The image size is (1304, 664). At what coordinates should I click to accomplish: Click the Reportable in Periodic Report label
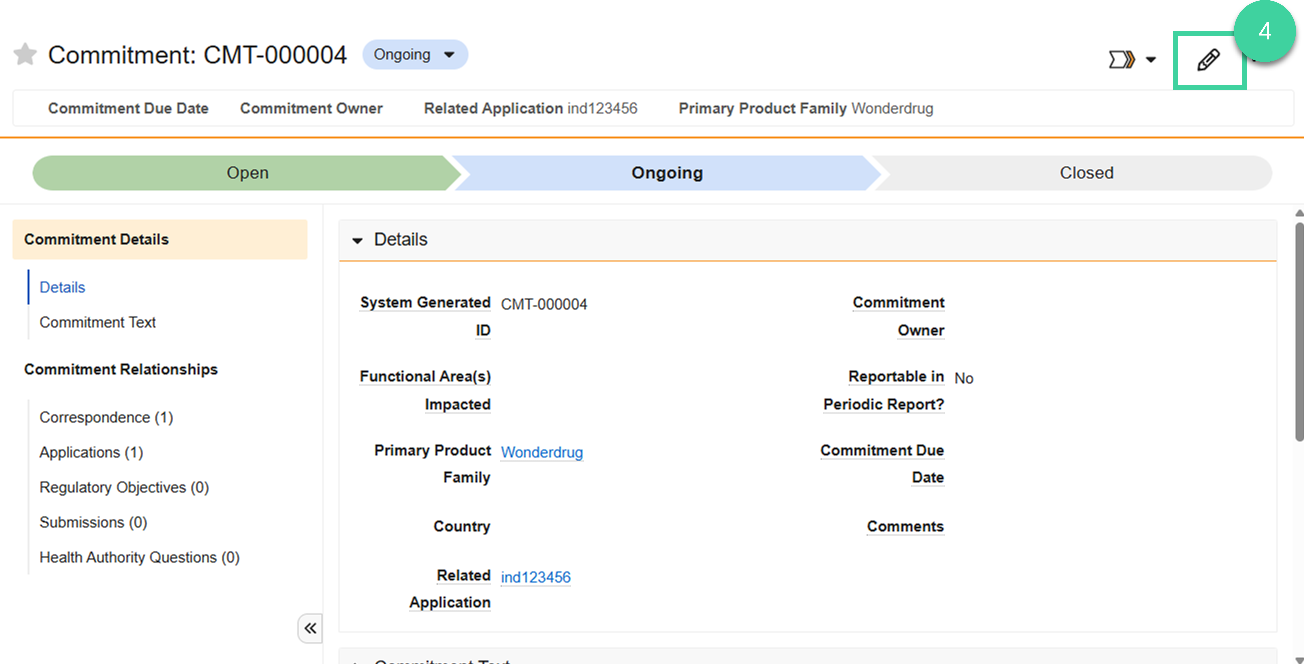click(x=884, y=390)
